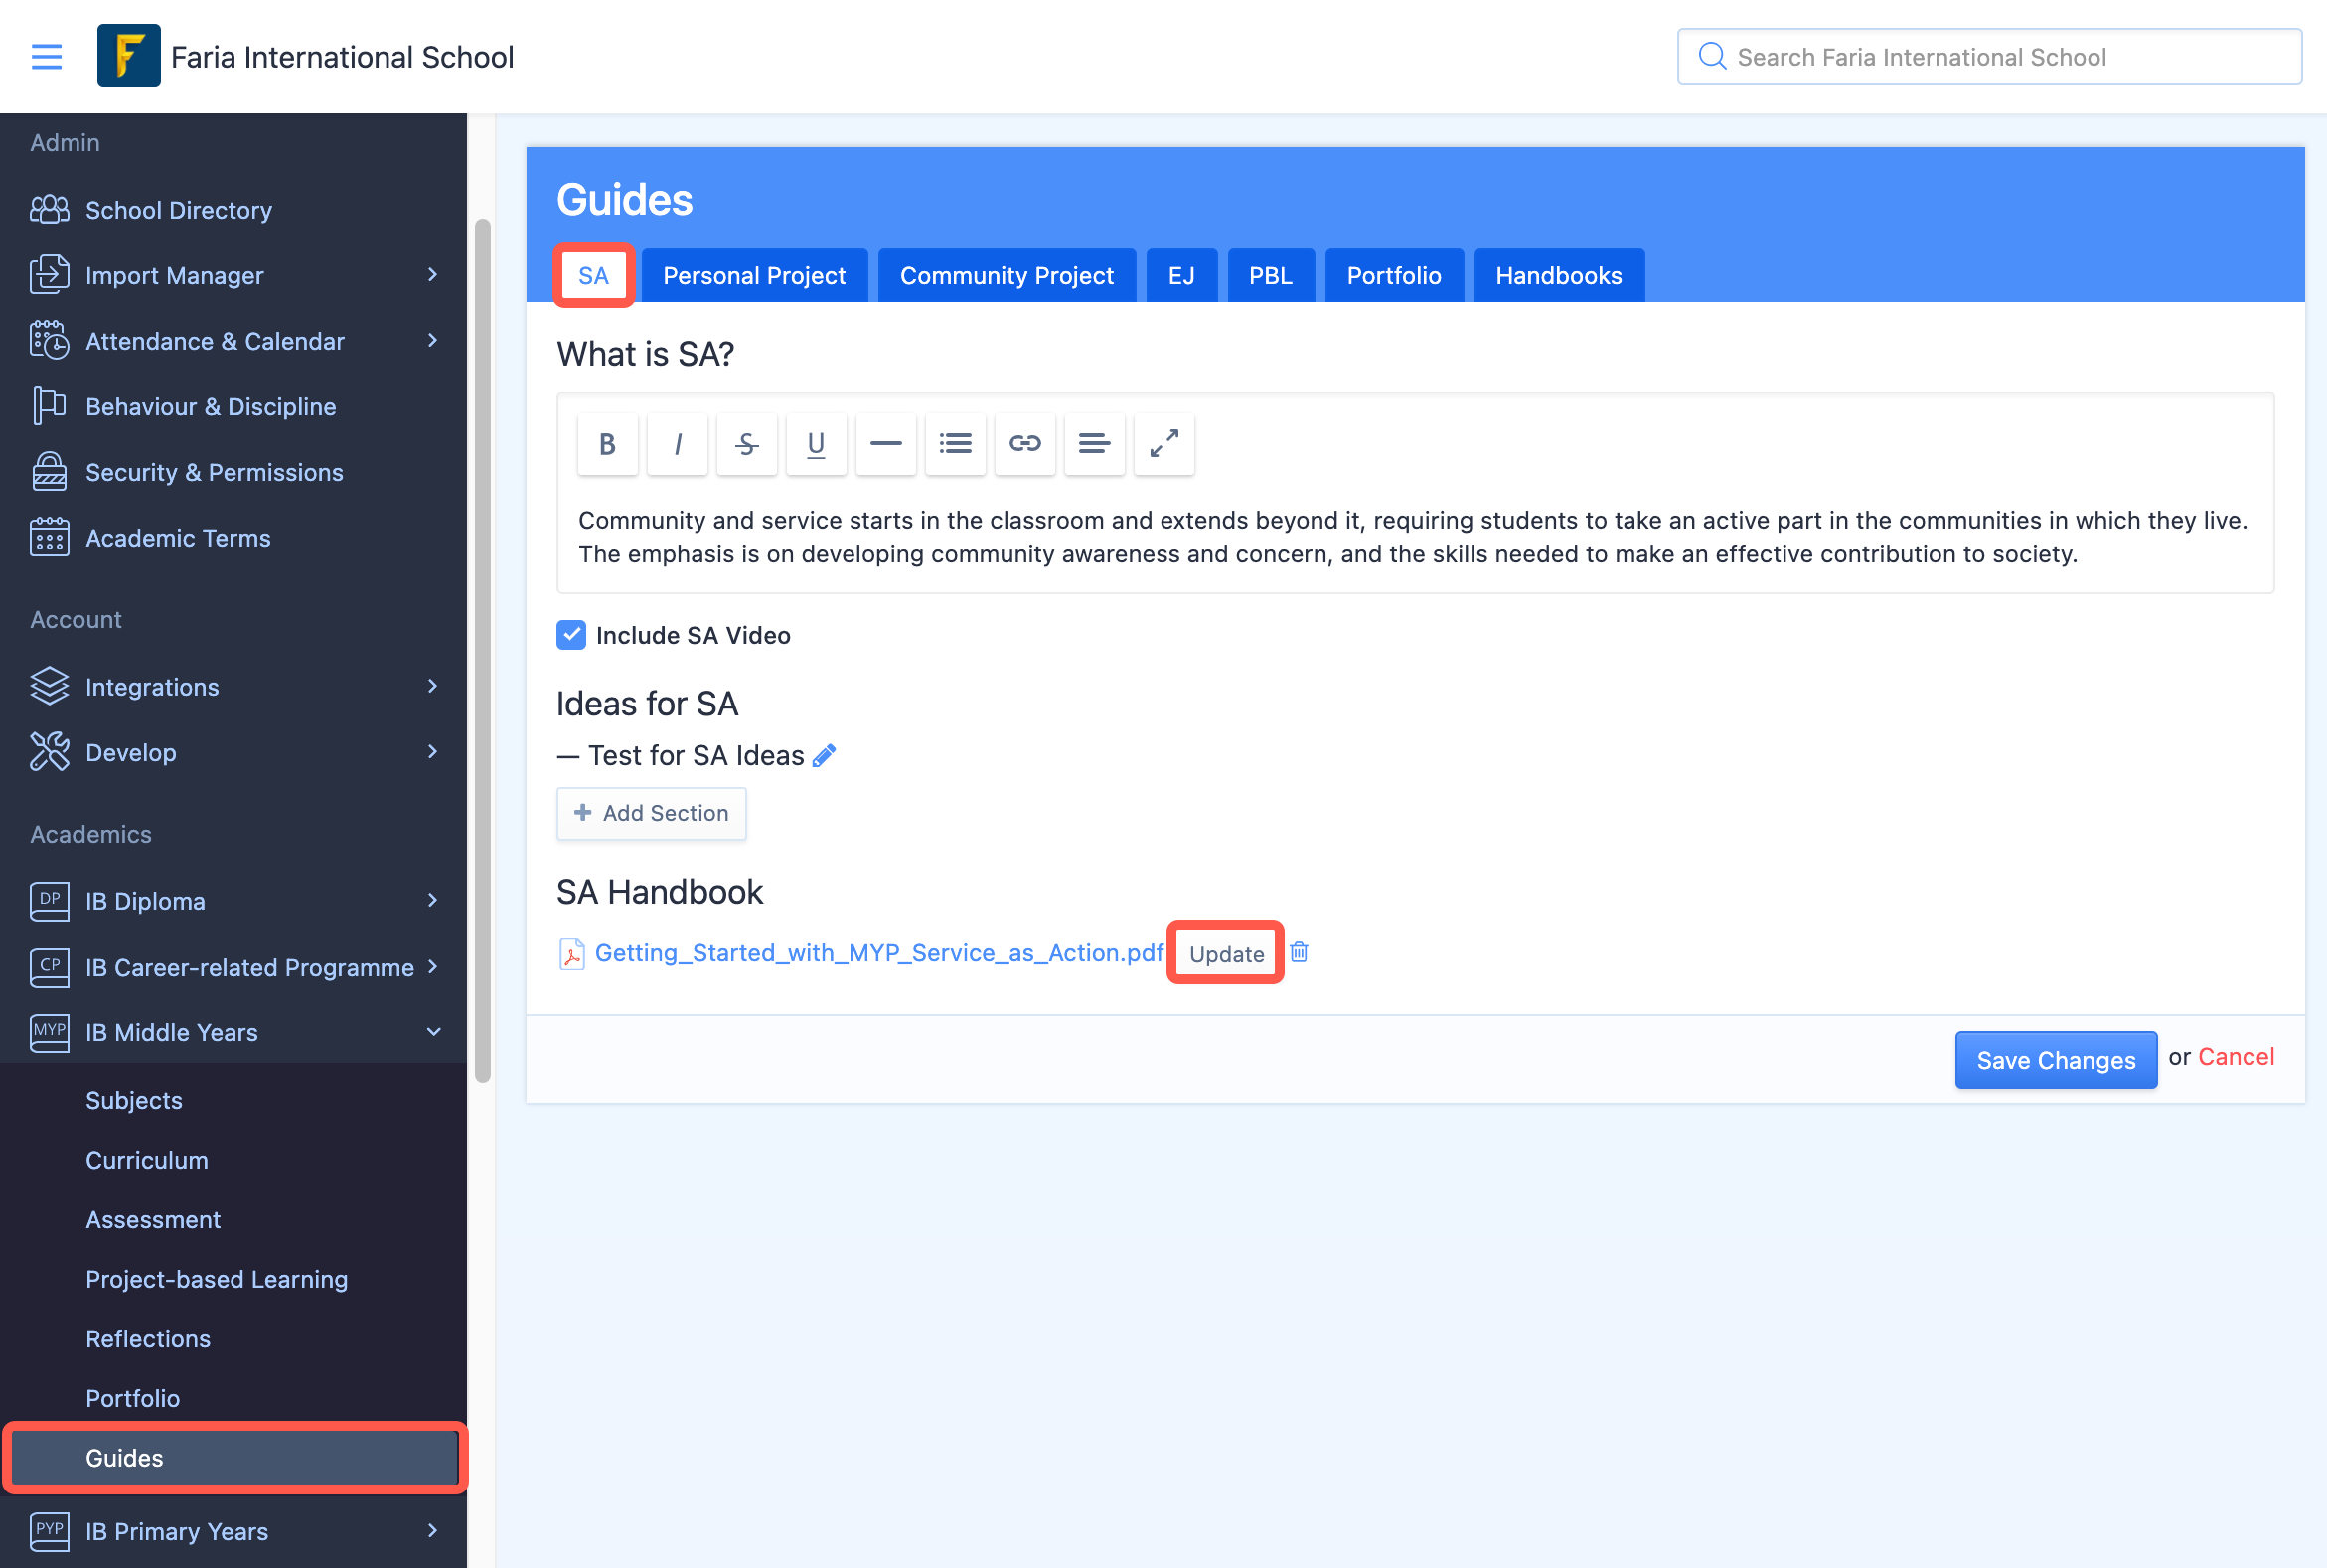Viewport: 2327px width, 1568px height.
Task: Open the Handbooks tab
Action: [x=1558, y=276]
